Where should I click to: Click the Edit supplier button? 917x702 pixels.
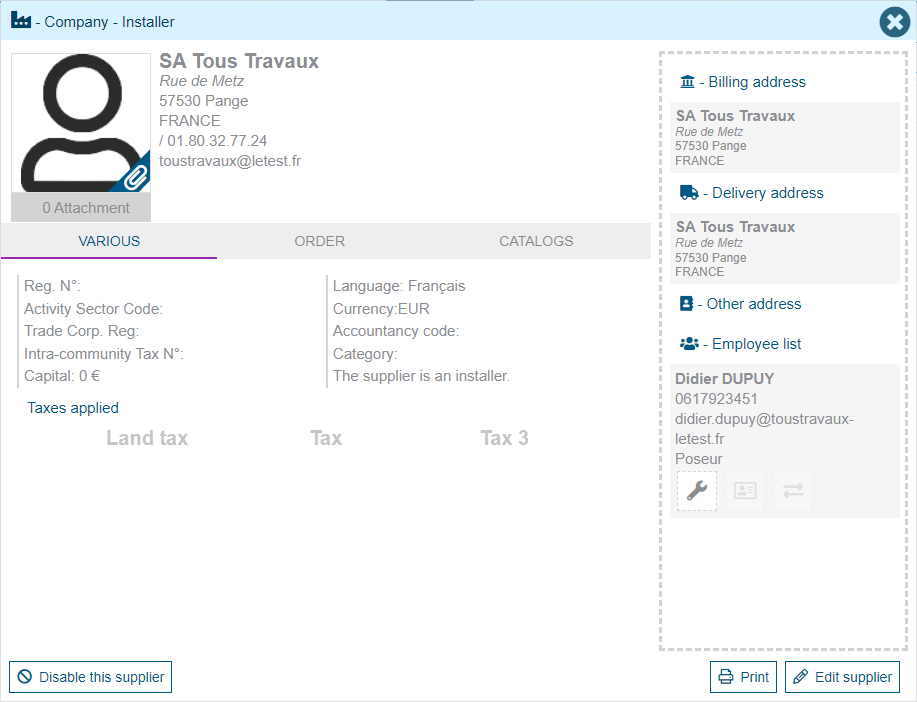click(x=842, y=677)
